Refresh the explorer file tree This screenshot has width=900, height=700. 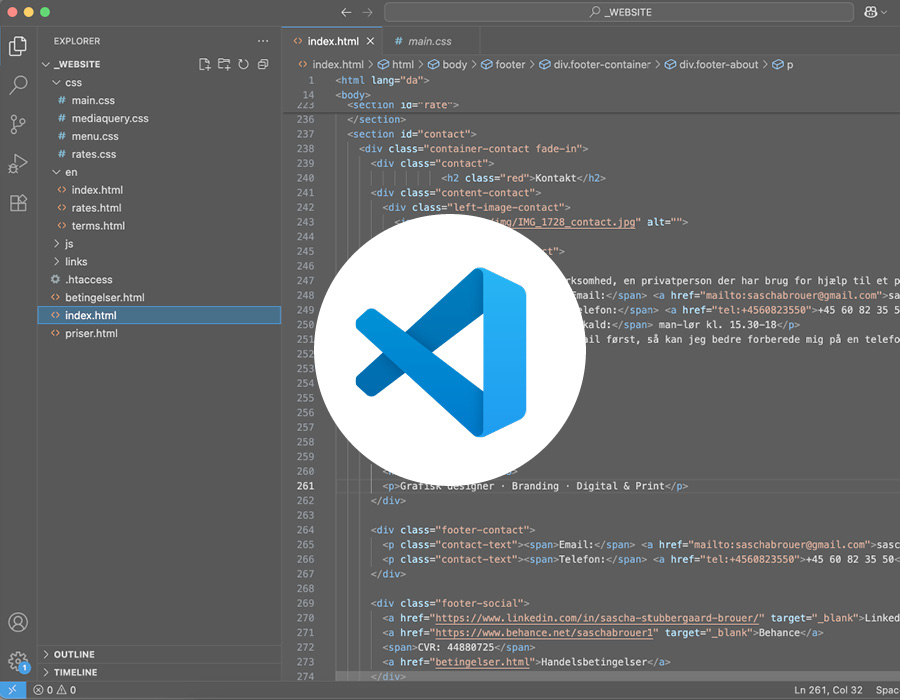(x=243, y=64)
